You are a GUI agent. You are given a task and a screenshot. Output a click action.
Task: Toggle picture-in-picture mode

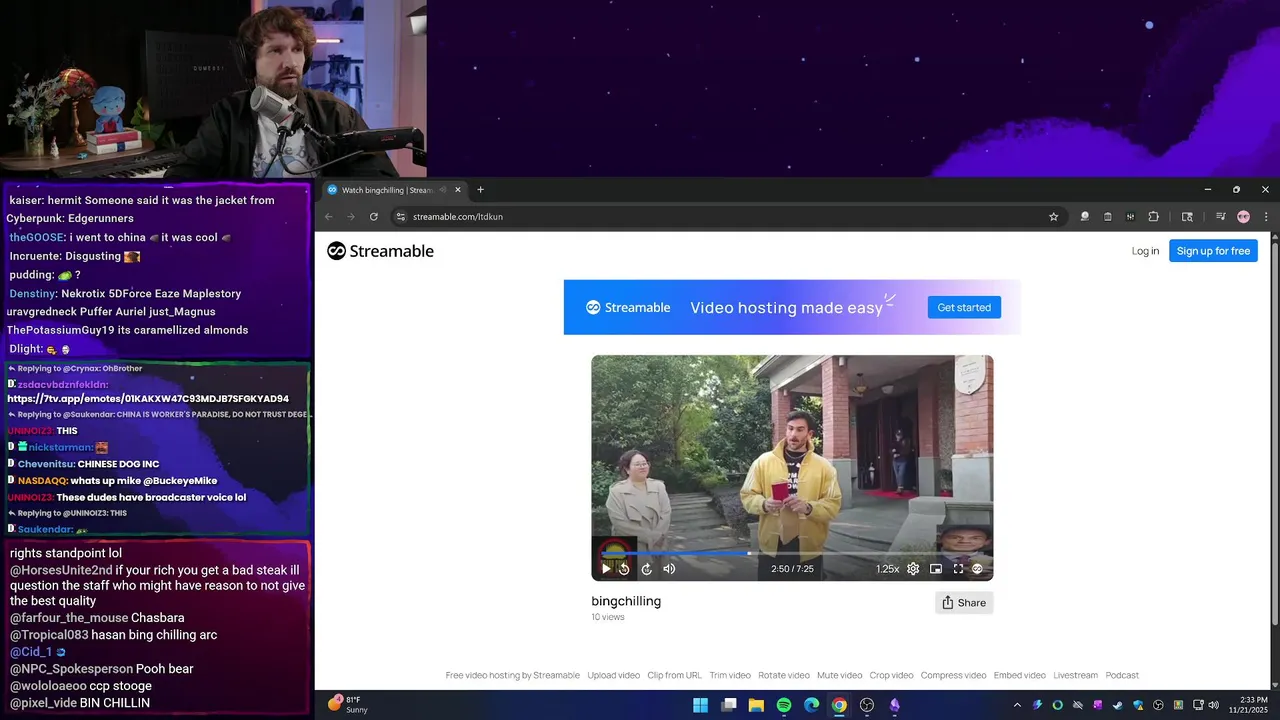pyautogui.click(x=936, y=569)
